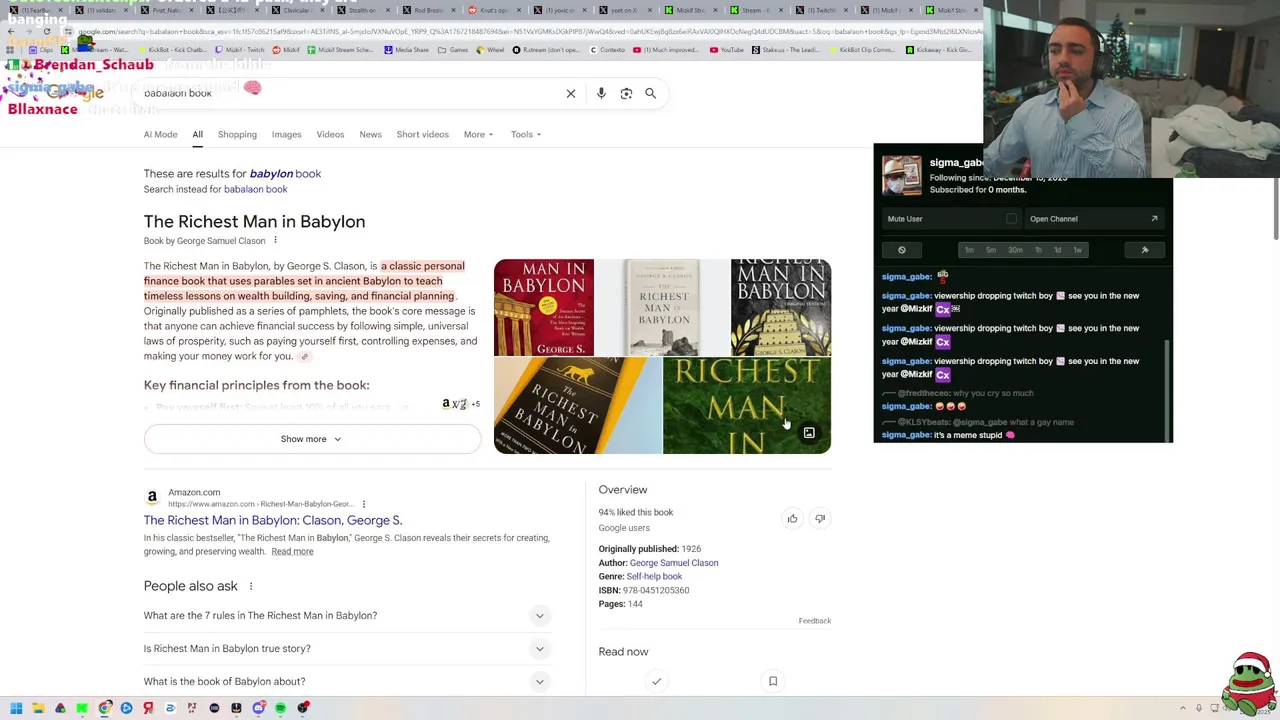Image resolution: width=1280 pixels, height=720 pixels.
Task: Open red 'Man in Babylon' cover thumbnail
Action: pos(544,307)
